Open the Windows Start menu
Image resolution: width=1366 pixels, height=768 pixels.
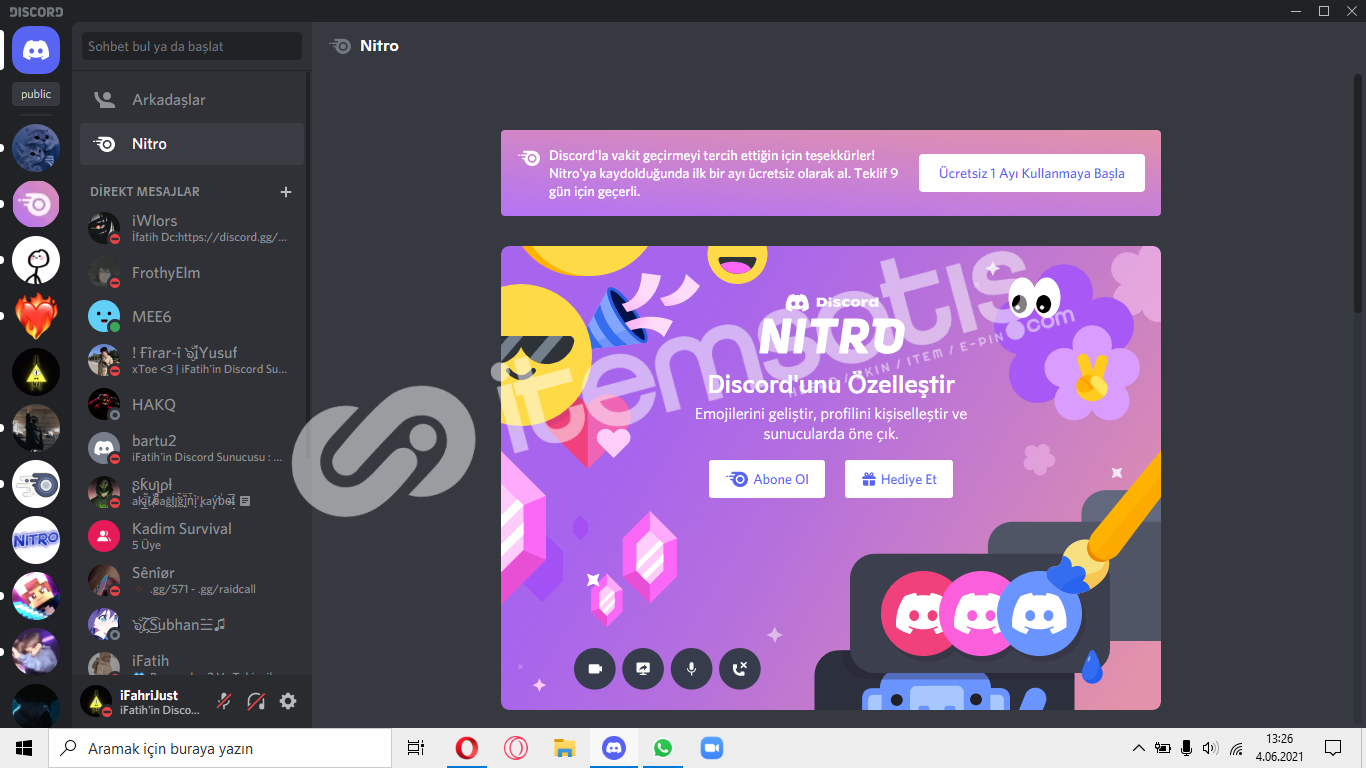coord(24,748)
